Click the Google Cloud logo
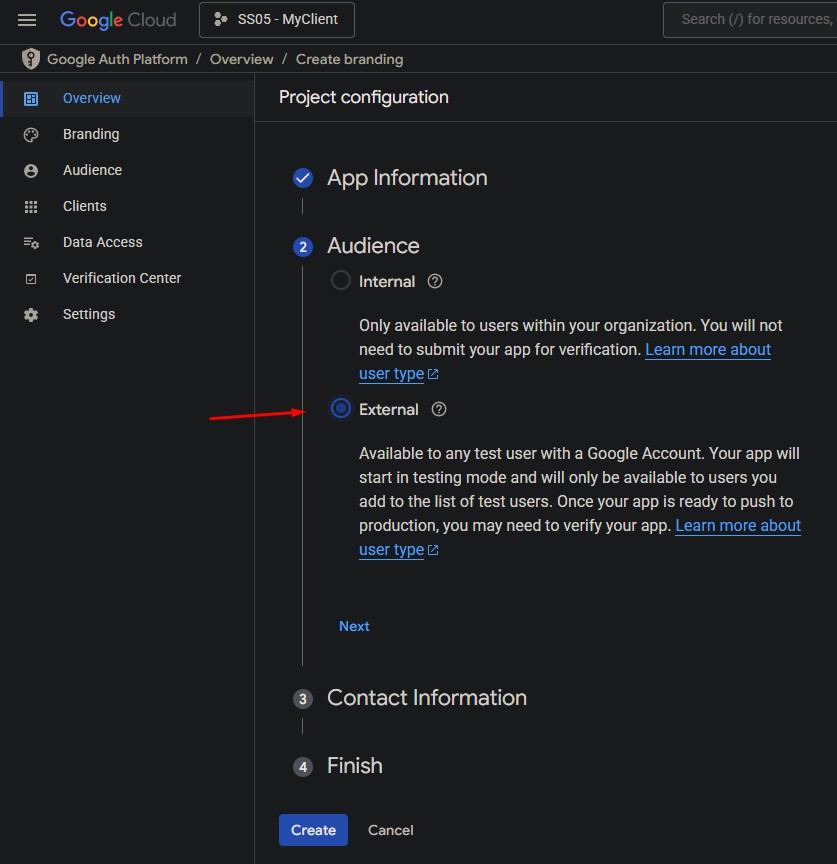This screenshot has width=837, height=864. [x=117, y=20]
